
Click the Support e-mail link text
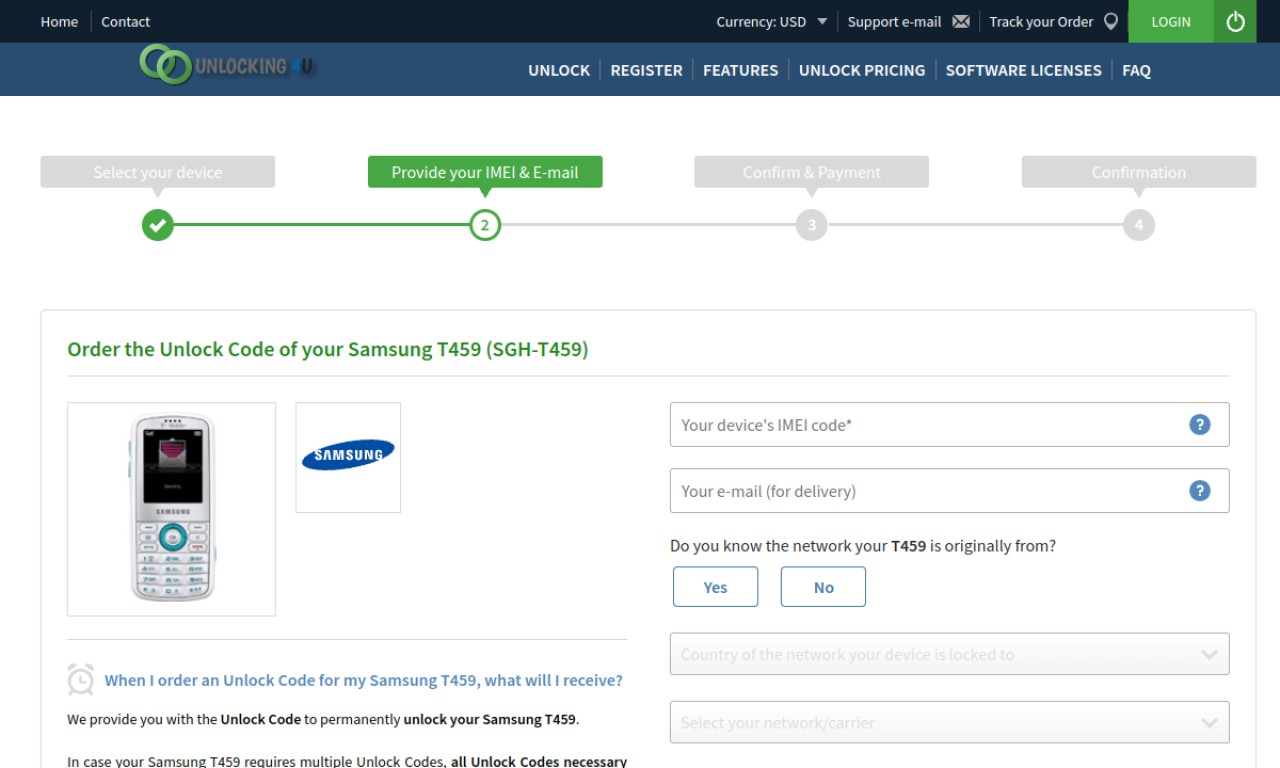[894, 21]
